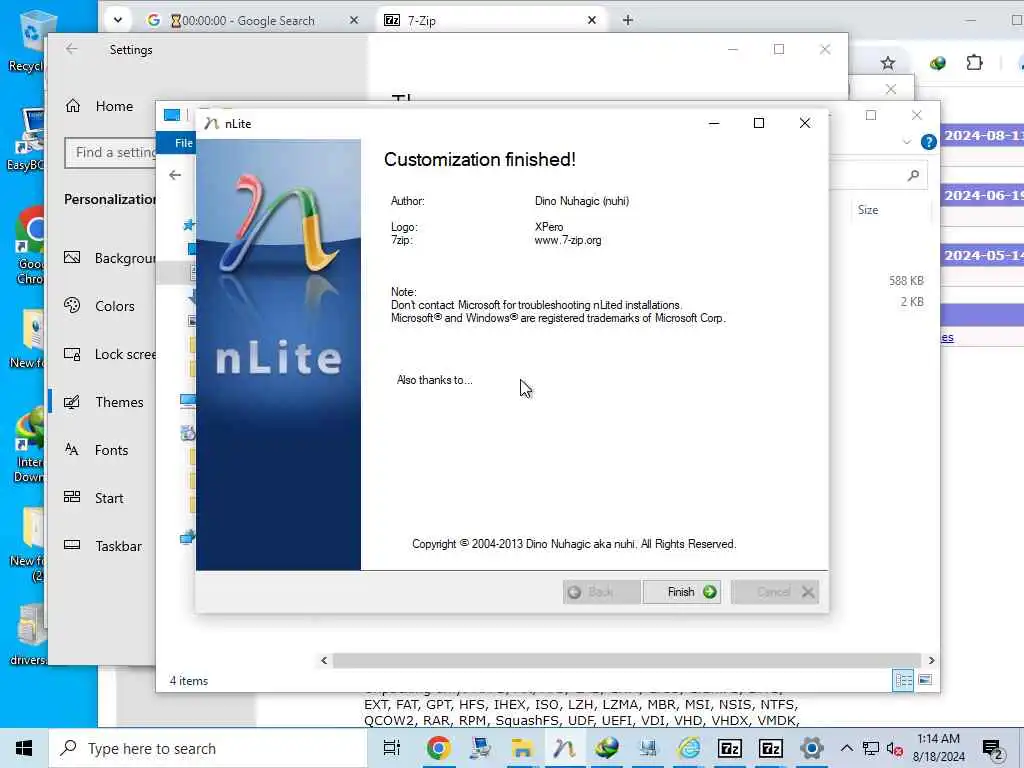Click the File Explorer search magnifier icon

914,175
